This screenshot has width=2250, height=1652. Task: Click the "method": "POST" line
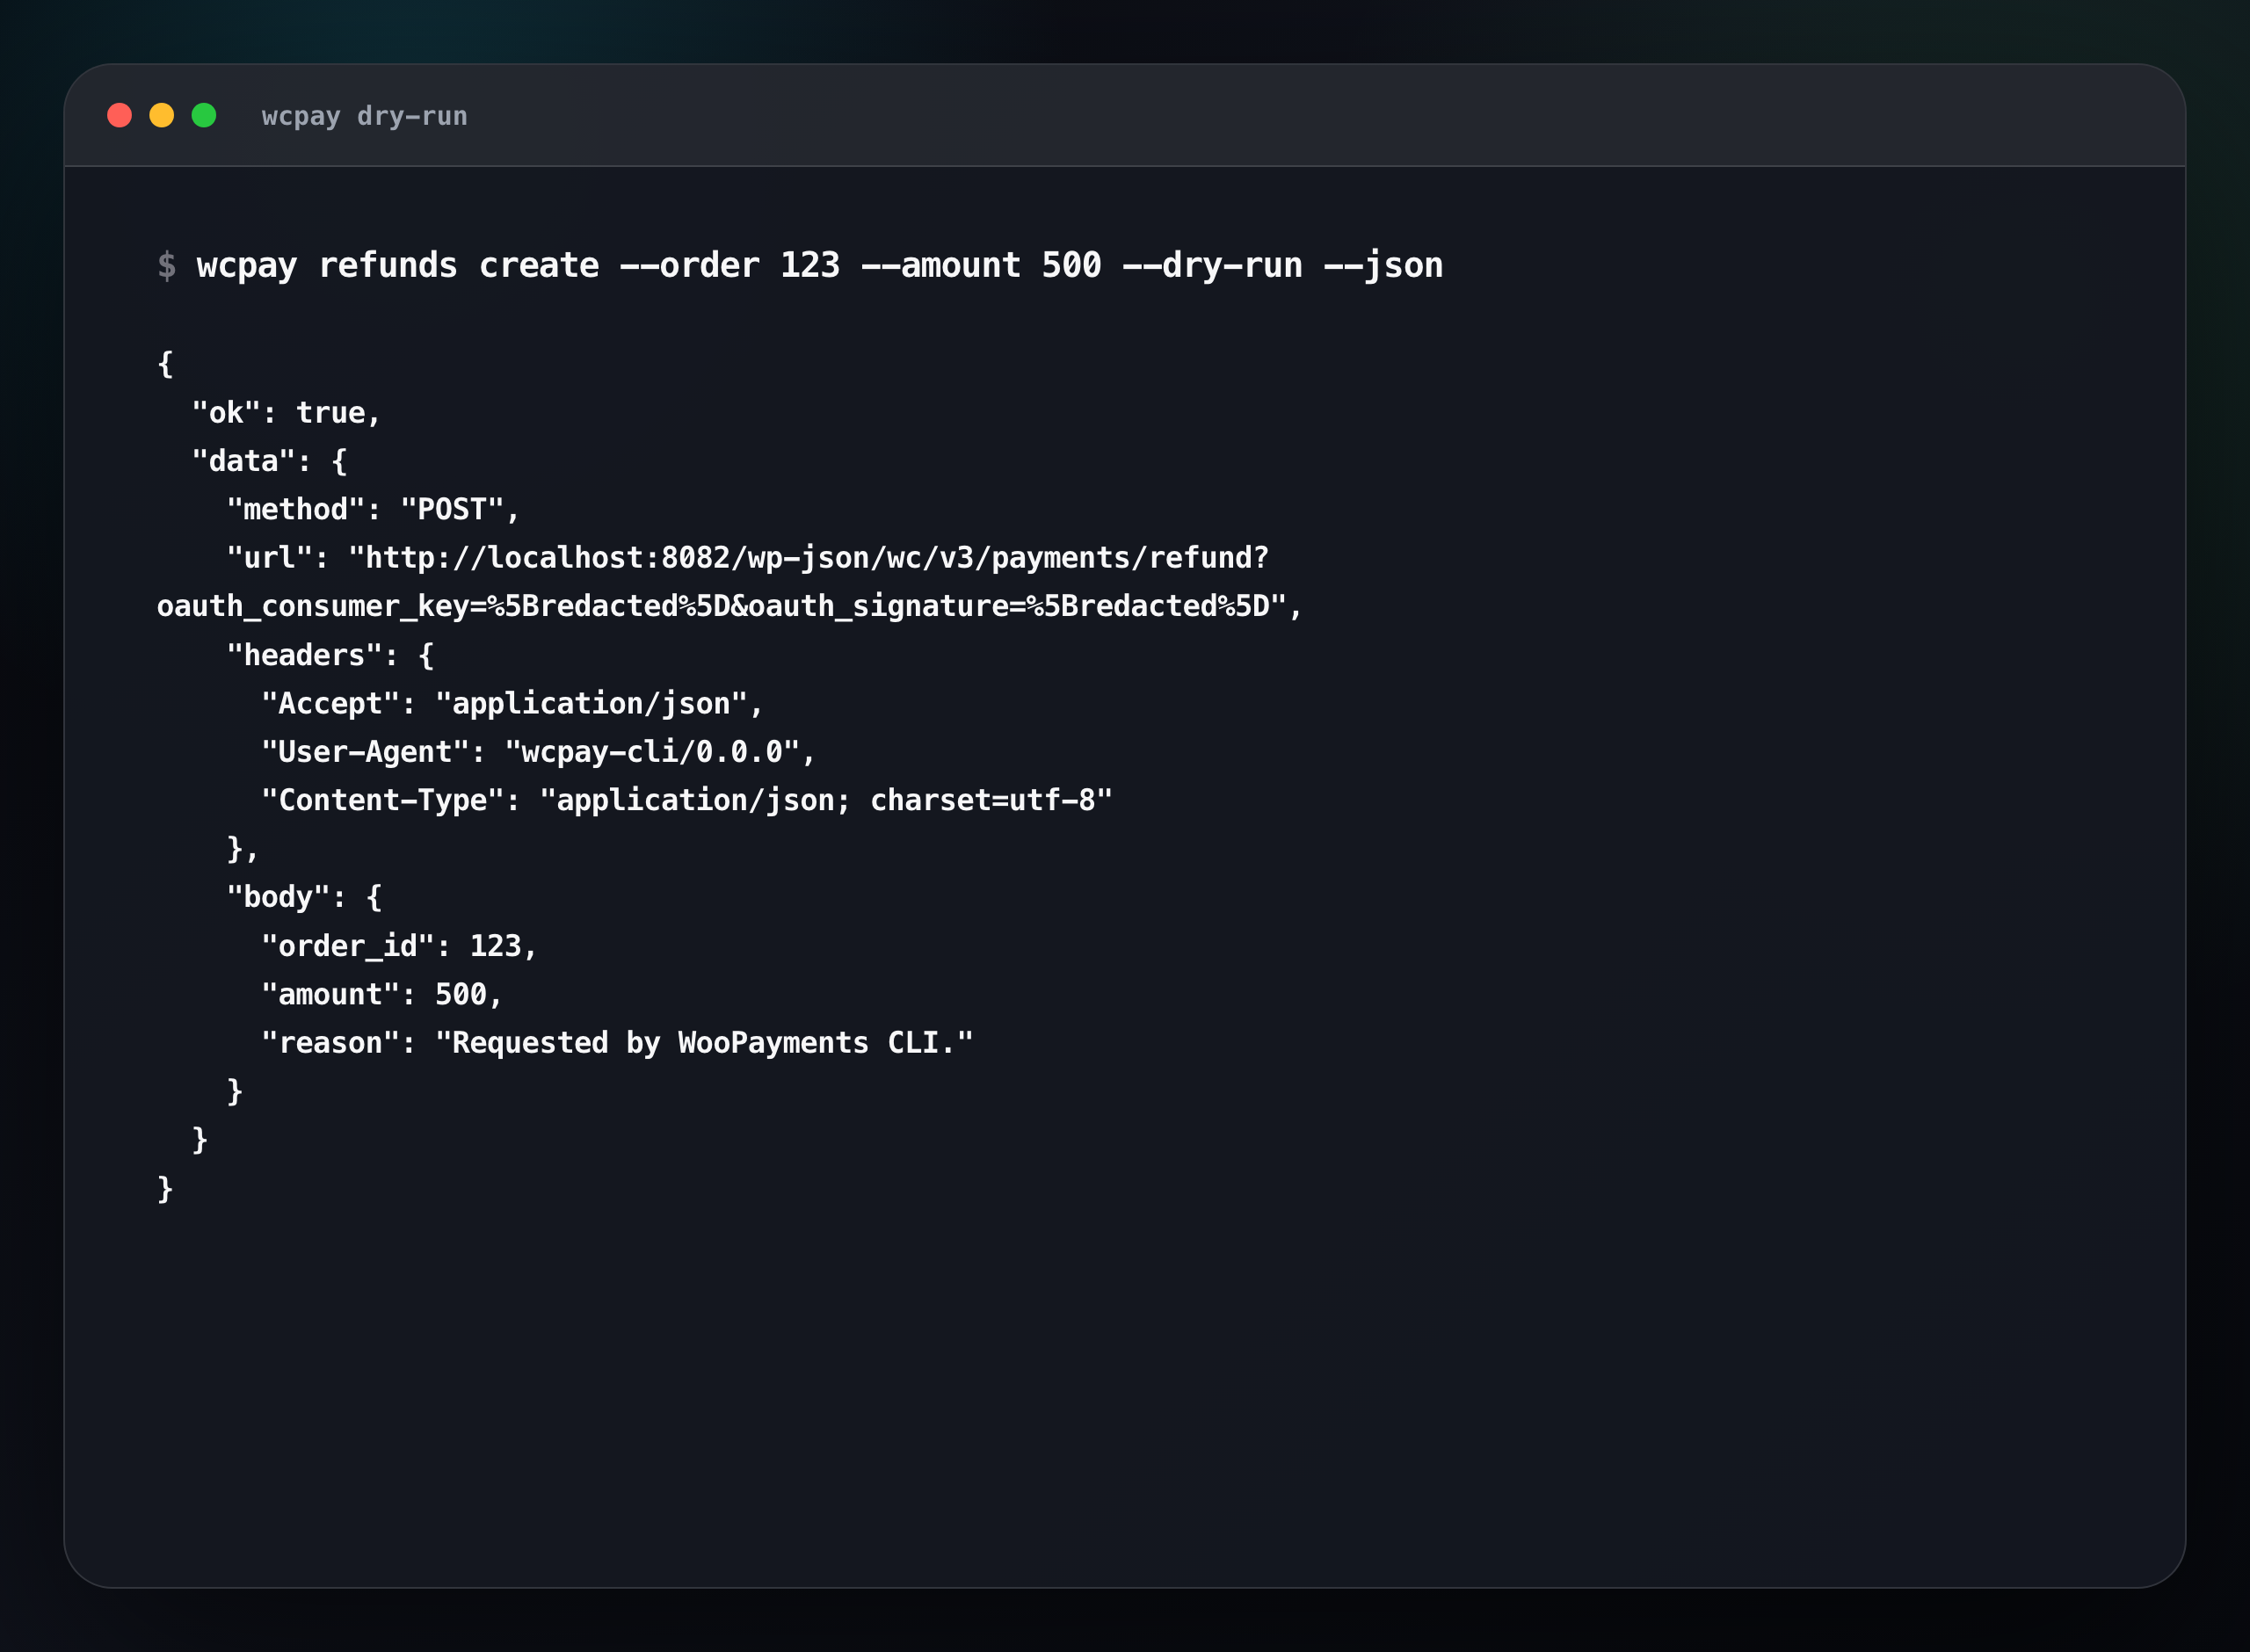(373, 510)
